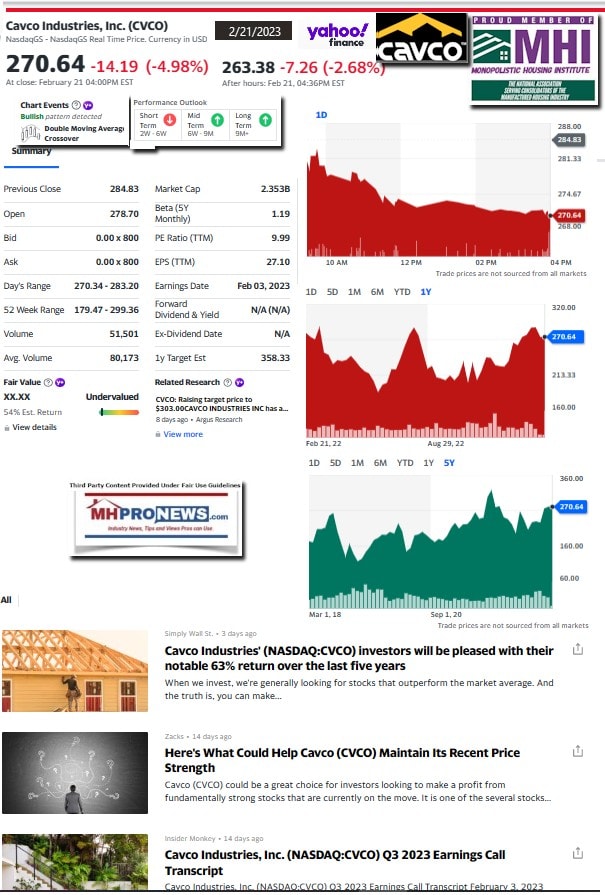This screenshot has height=895, width=605.
Task: Click the Cavco Industries, Inc. (CVCO) title
Action: pos(87,26)
